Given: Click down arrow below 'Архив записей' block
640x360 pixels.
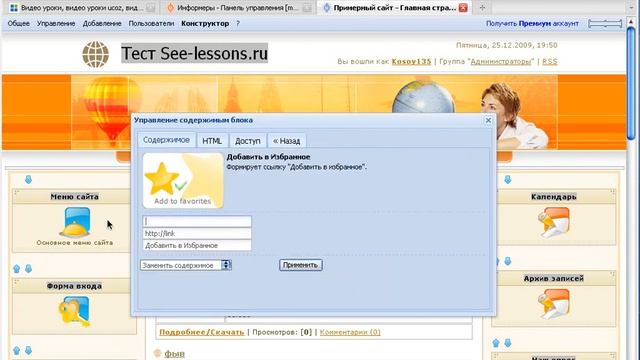Looking at the screenshot, I should [x=508, y=343].
